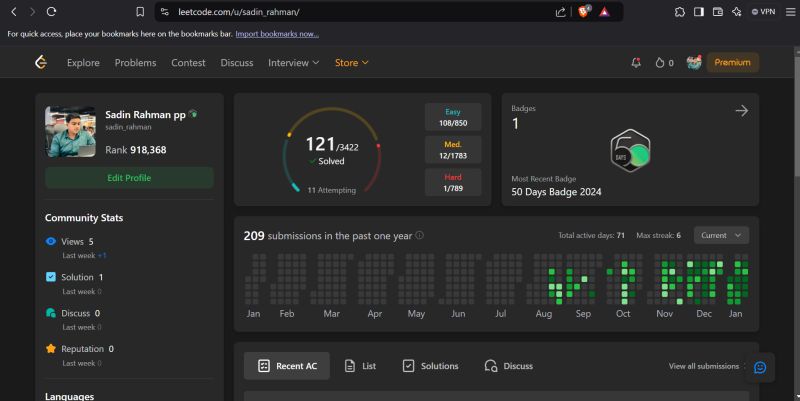The width and height of the screenshot is (800, 401).
Task: Click the Med. 12/1783 stat box
Action: (453, 150)
